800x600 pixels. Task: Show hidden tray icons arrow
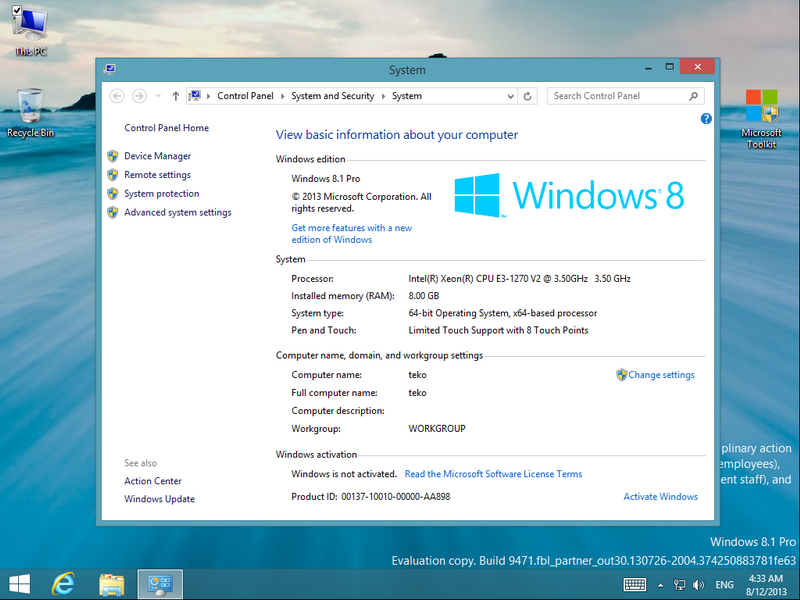[x=661, y=585]
